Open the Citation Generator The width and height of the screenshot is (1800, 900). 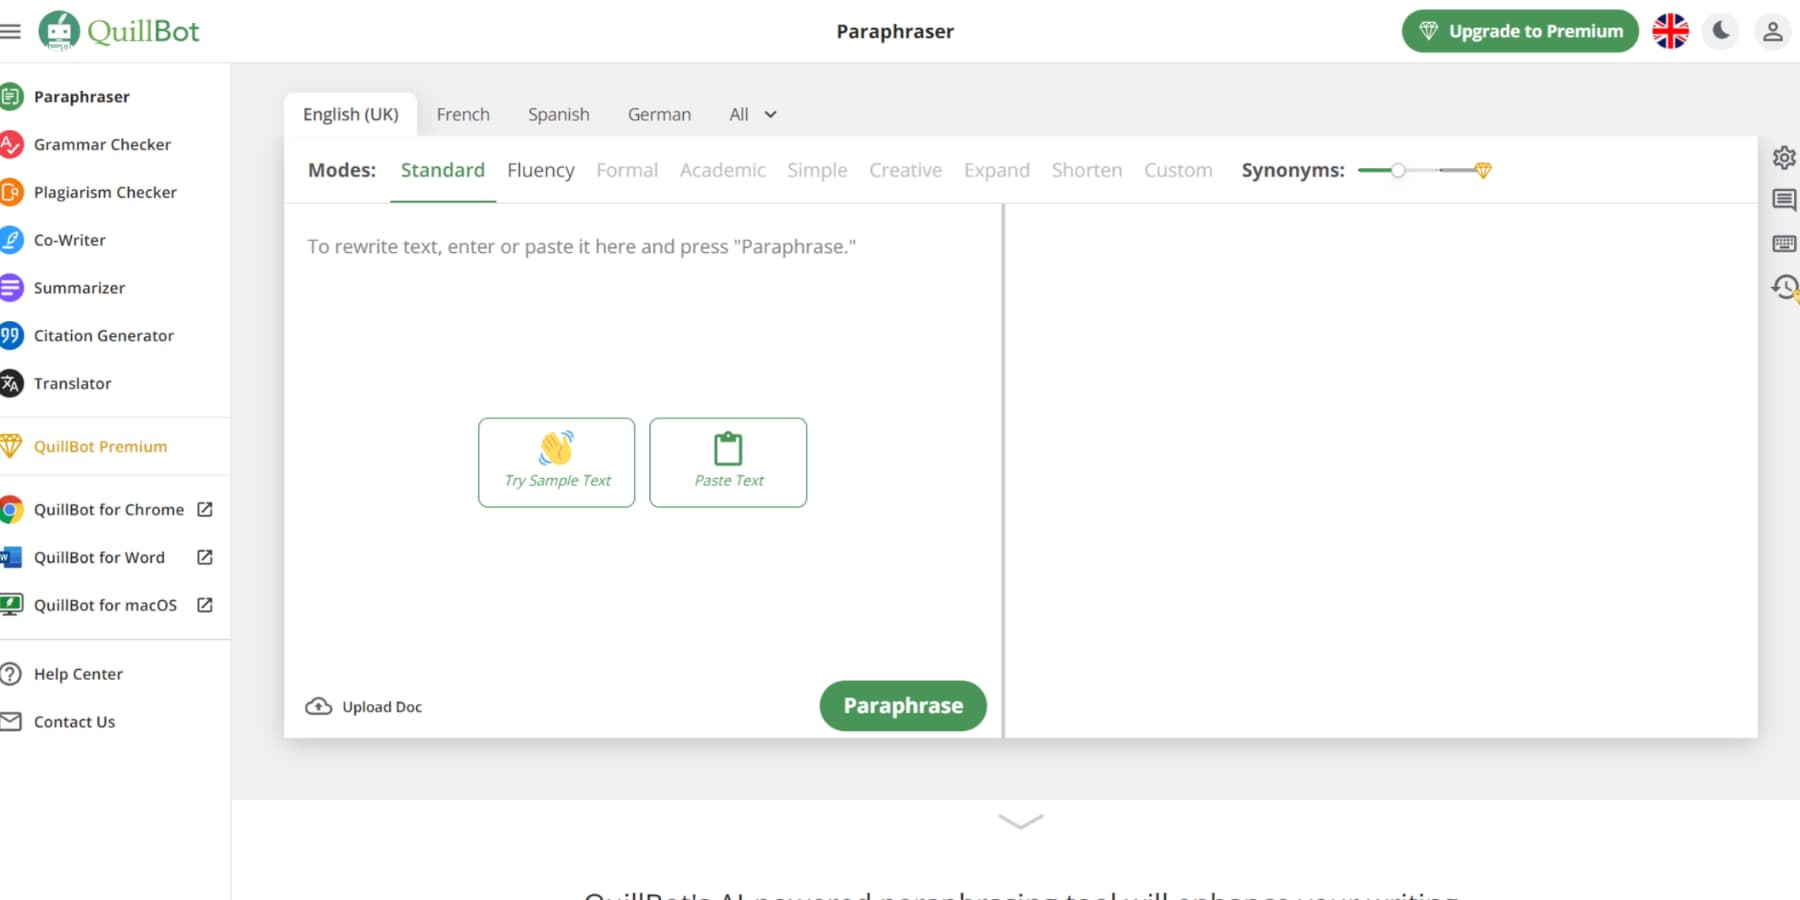coord(103,335)
